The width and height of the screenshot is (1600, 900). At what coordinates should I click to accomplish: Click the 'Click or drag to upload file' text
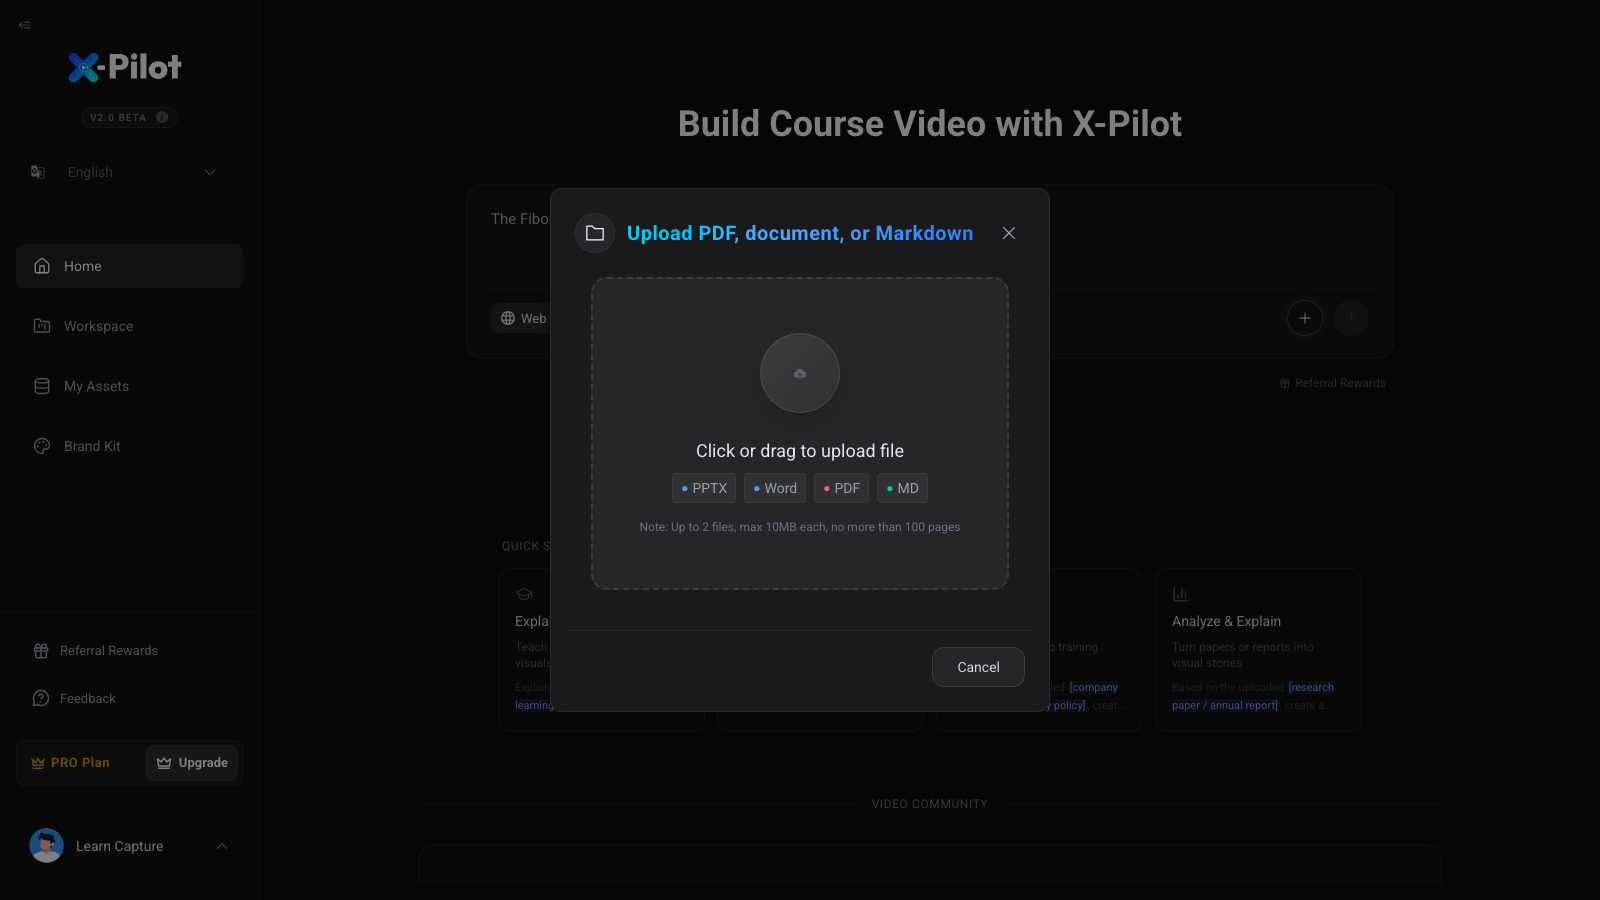[x=800, y=451]
